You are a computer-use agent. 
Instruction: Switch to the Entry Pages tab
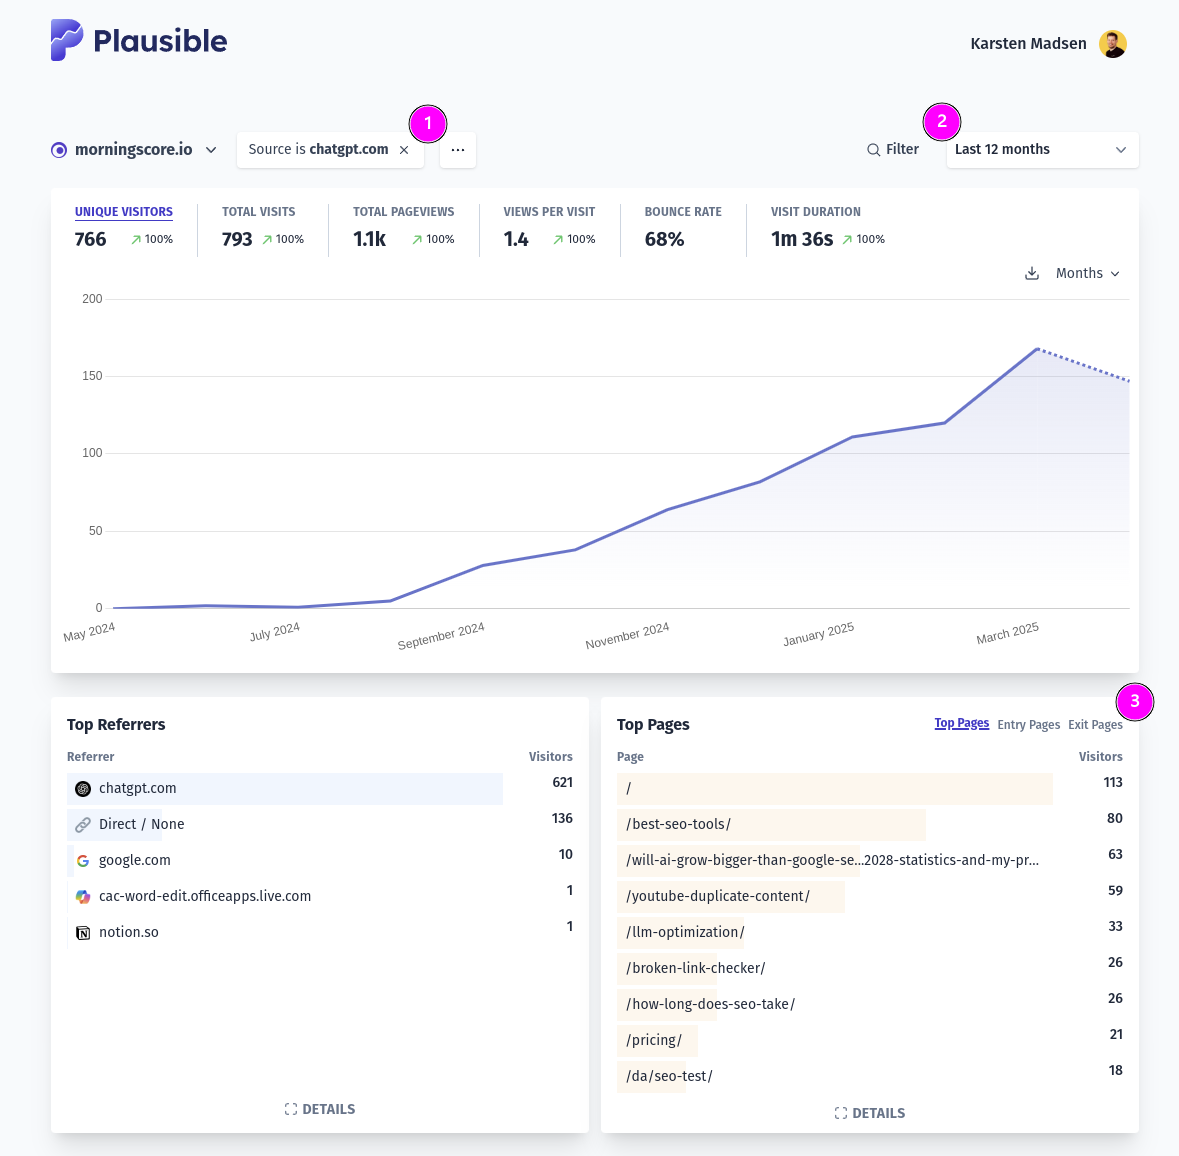pos(1028,724)
